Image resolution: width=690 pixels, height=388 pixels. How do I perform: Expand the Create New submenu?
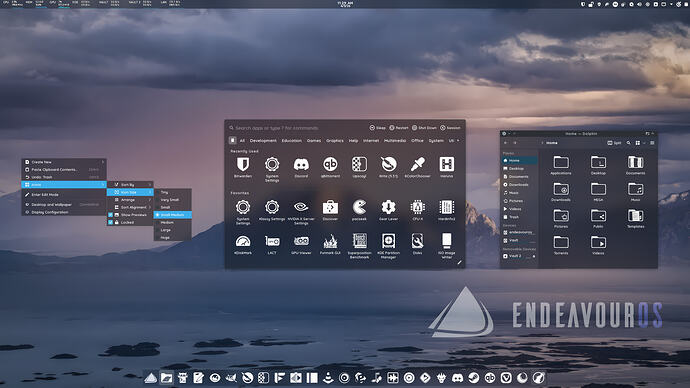coord(64,162)
